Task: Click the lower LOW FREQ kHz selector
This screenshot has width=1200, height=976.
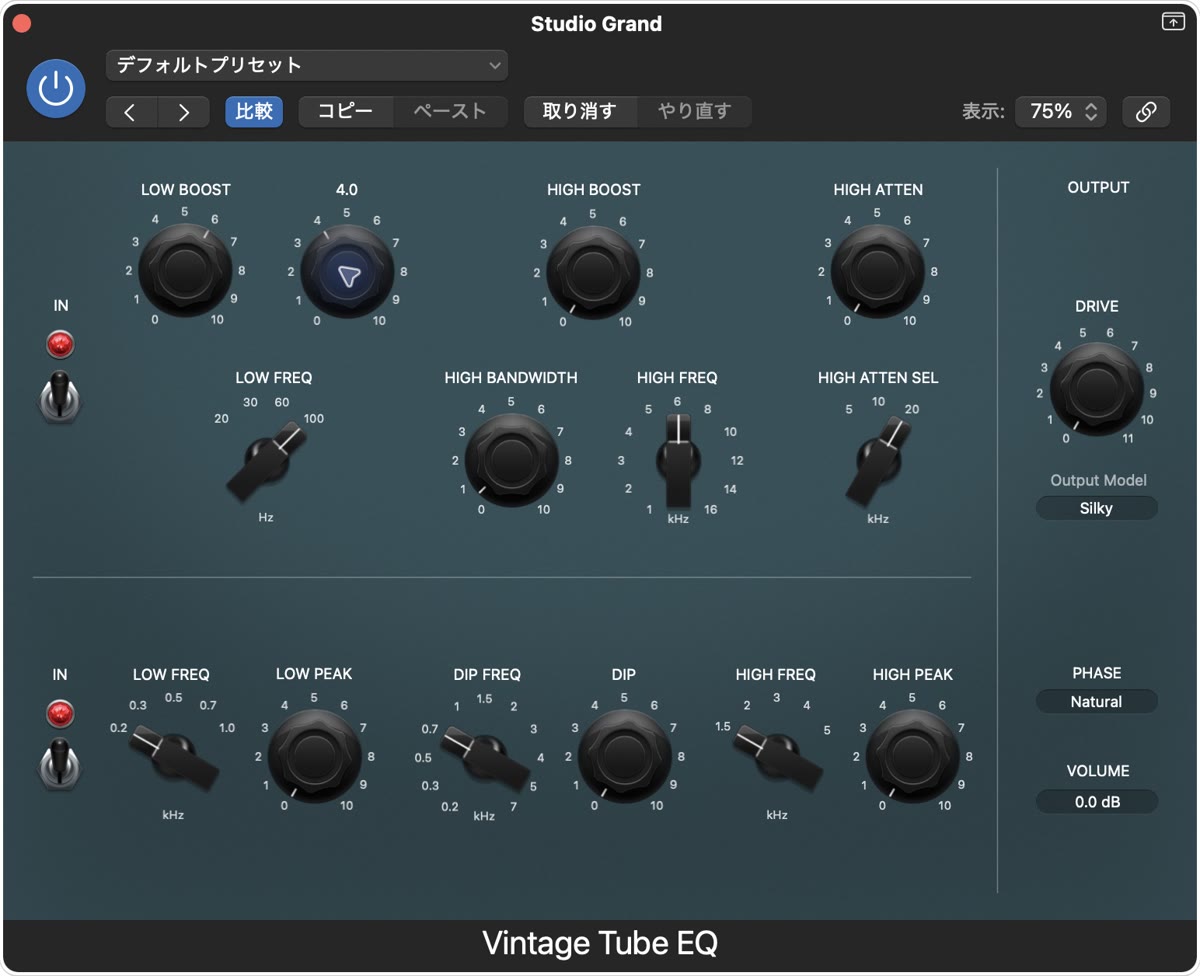Action: (x=176, y=756)
